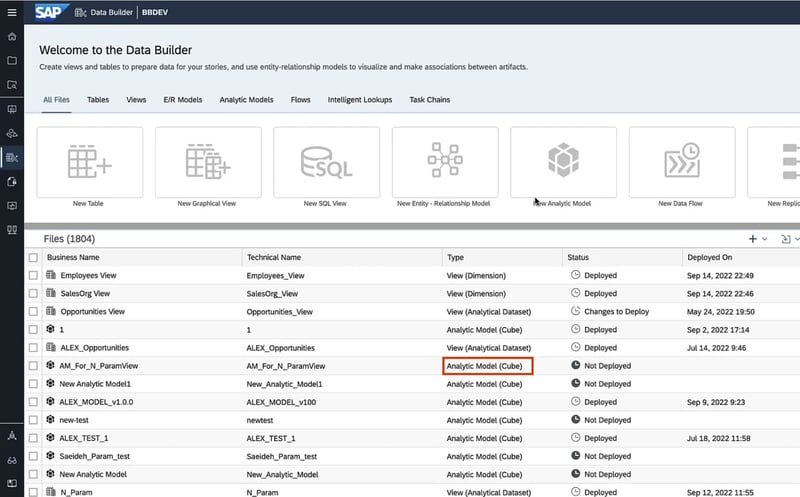Click the New Table tile
This screenshot has height=497, width=800.
click(90, 162)
